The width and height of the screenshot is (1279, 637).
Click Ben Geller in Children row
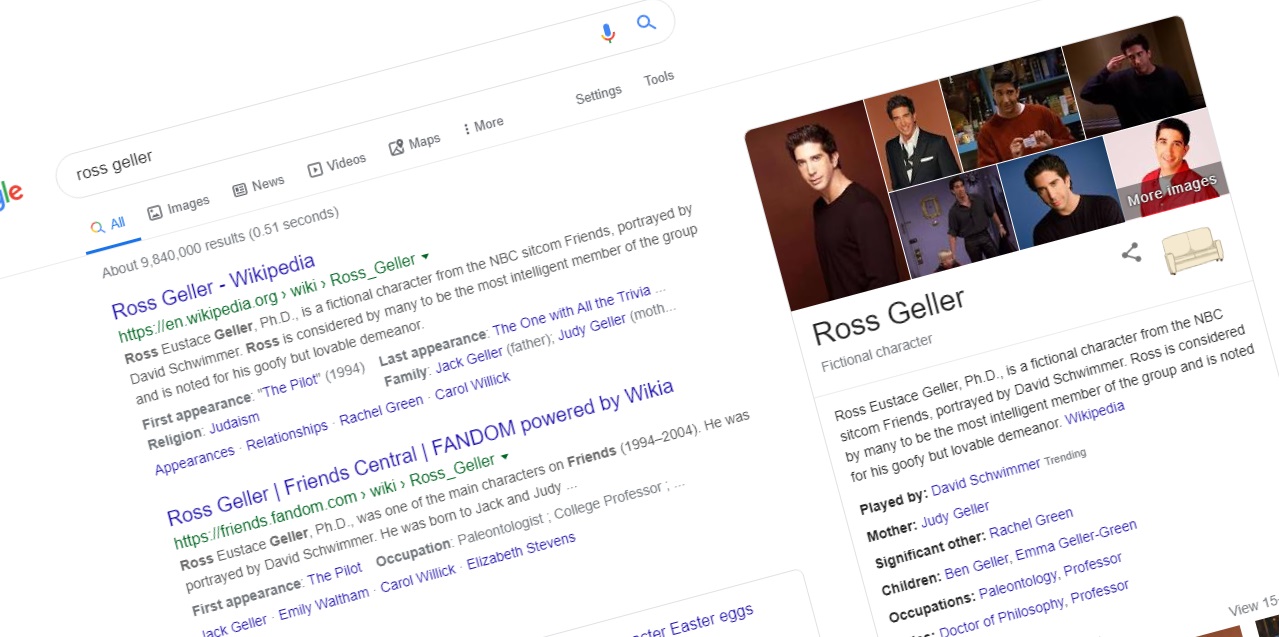click(975, 565)
